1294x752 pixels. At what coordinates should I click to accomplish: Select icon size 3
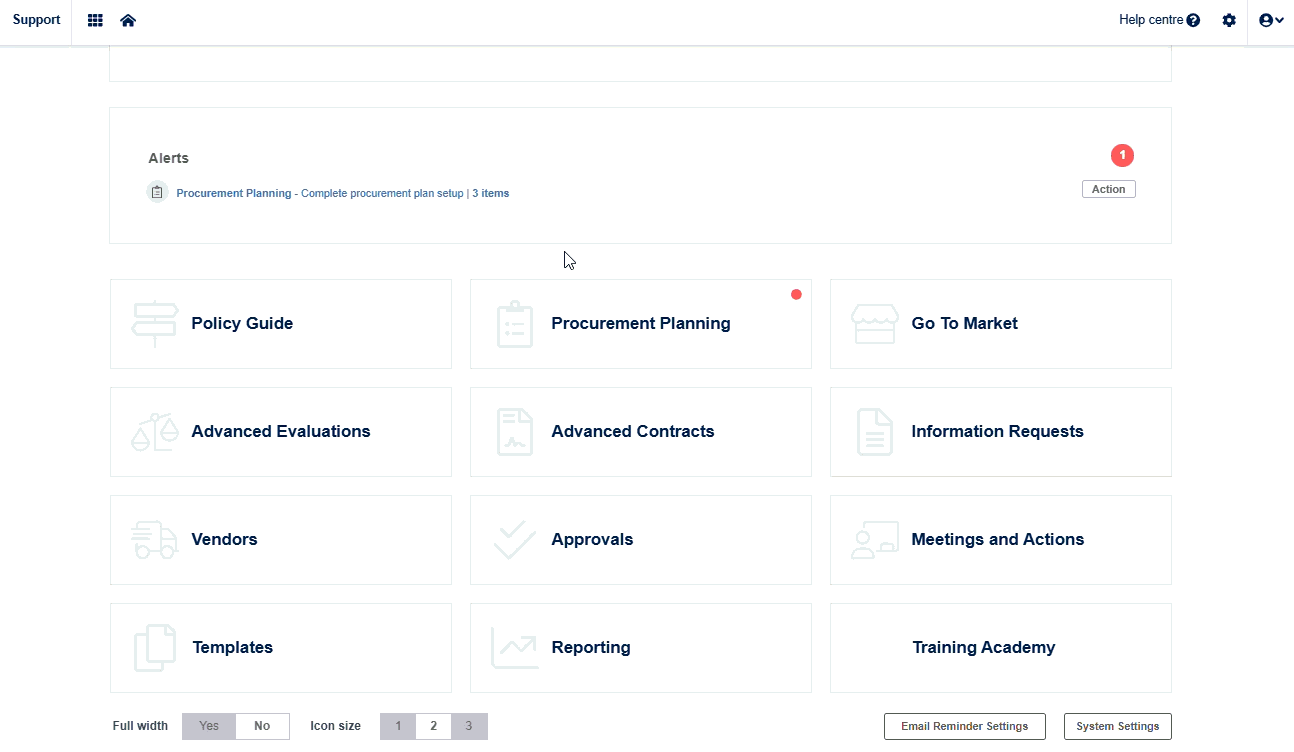469,726
